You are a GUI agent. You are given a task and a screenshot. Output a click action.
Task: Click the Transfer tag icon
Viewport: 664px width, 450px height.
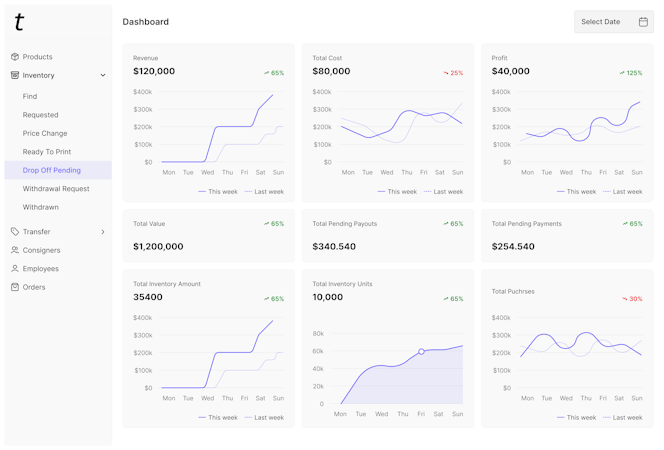click(x=15, y=232)
